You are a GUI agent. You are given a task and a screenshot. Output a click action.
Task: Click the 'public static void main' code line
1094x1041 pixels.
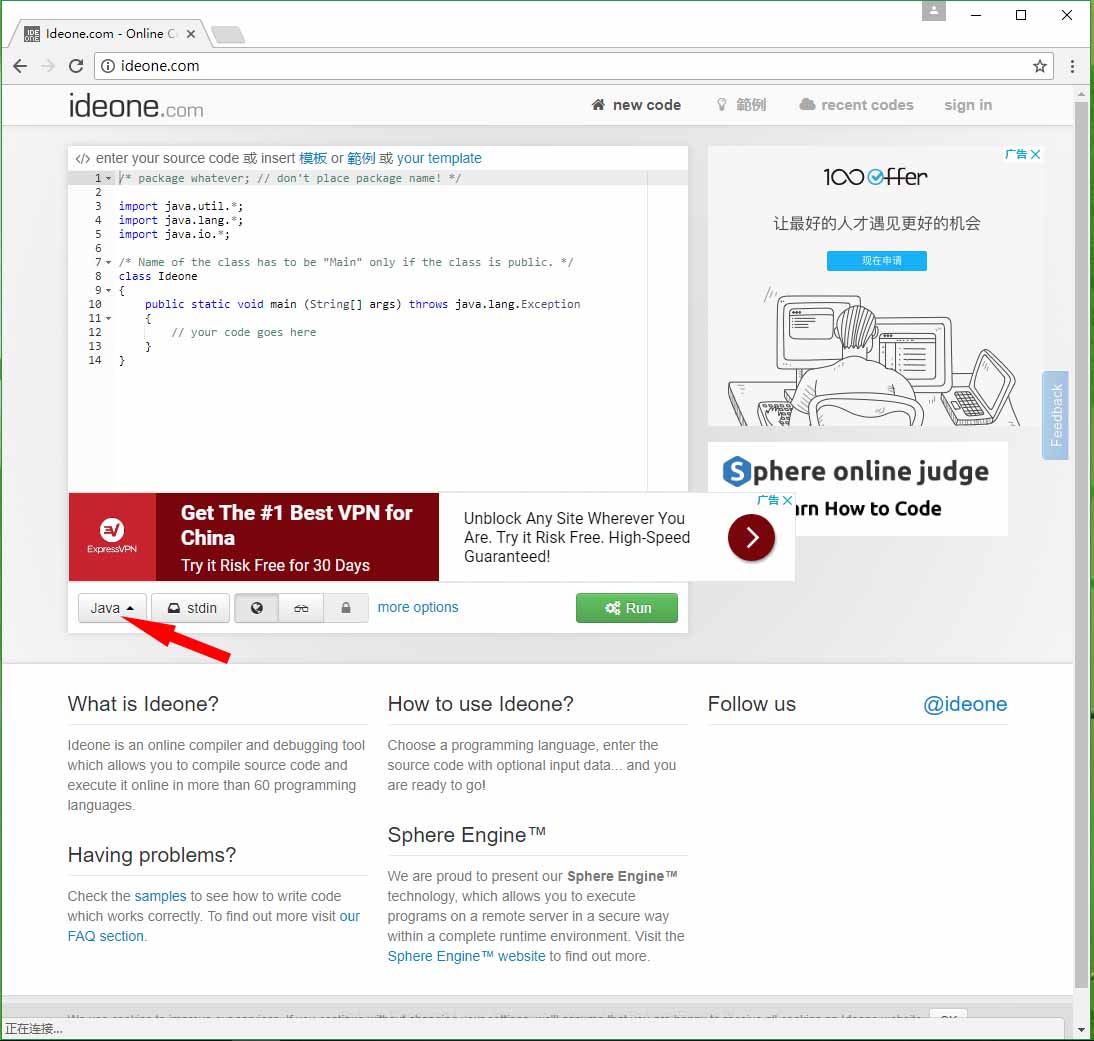tap(362, 304)
